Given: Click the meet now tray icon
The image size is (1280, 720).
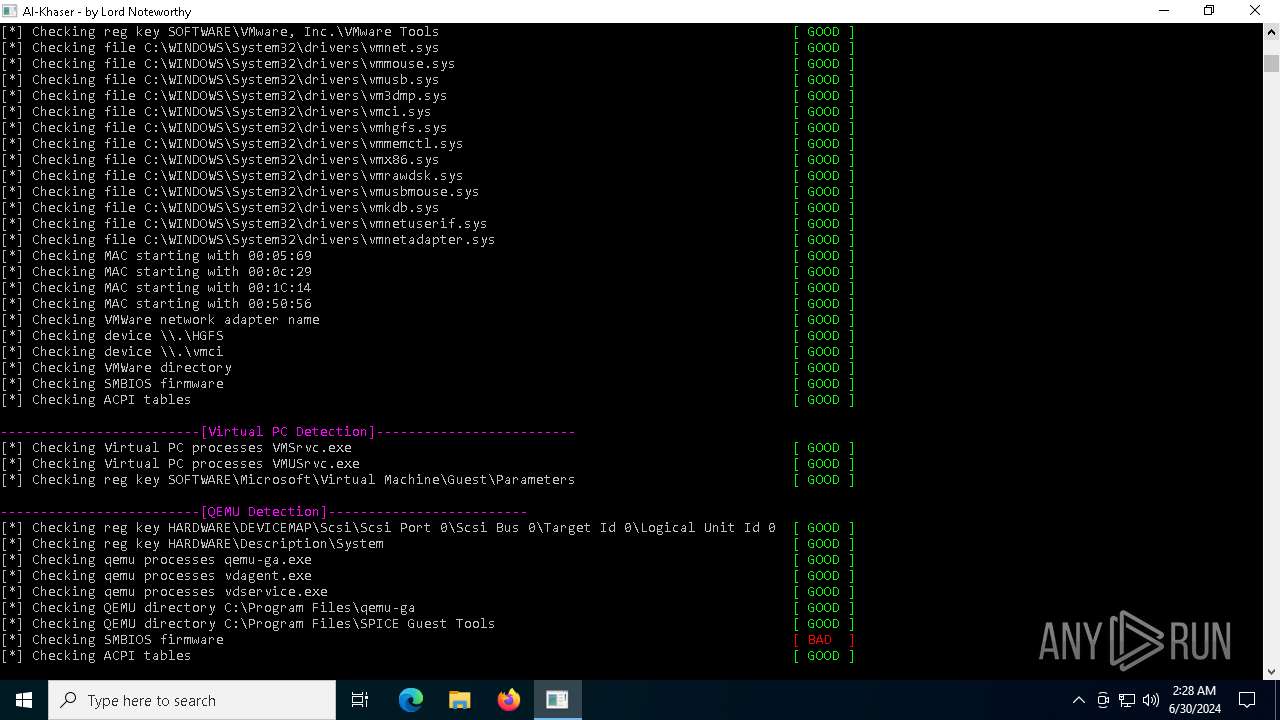Looking at the screenshot, I should pyautogui.click(x=1103, y=700).
